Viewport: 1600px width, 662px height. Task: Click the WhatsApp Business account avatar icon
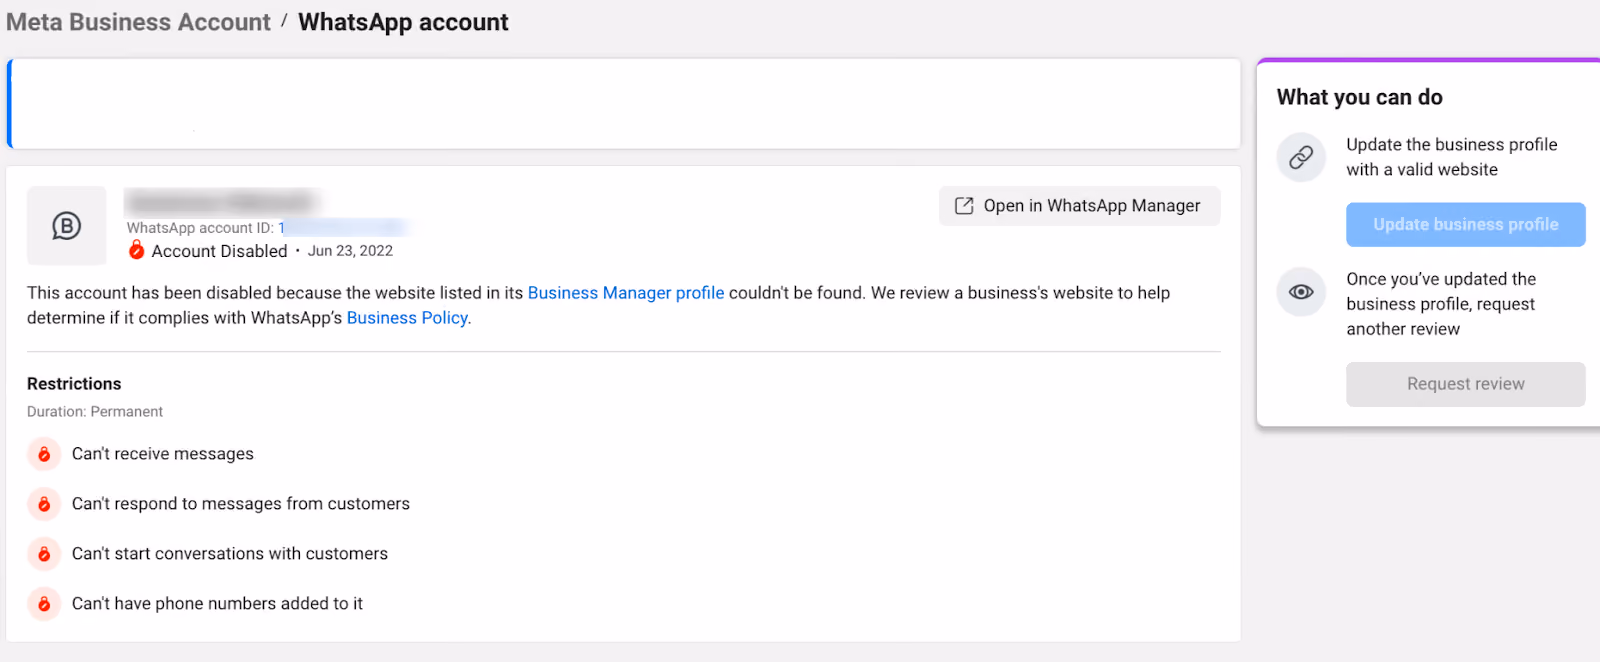[66, 226]
